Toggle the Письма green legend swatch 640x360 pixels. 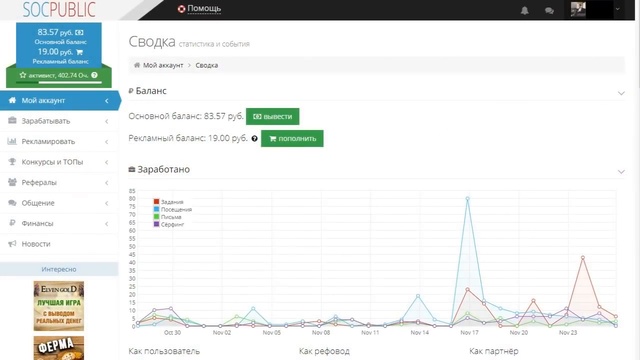tap(156, 217)
